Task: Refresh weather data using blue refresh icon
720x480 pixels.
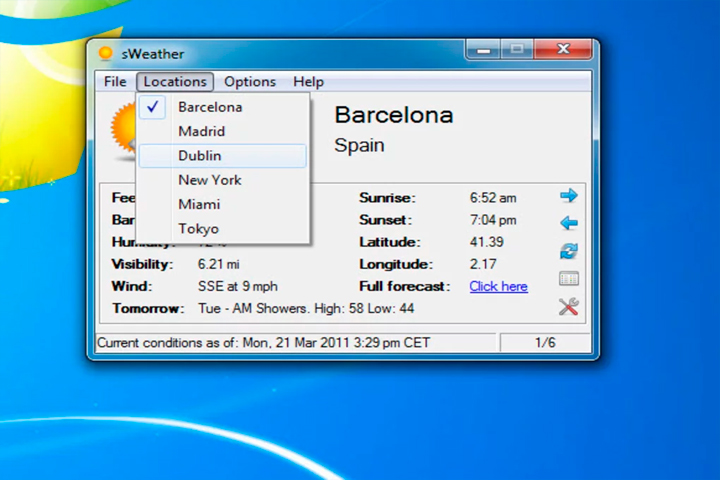Action: tap(568, 251)
